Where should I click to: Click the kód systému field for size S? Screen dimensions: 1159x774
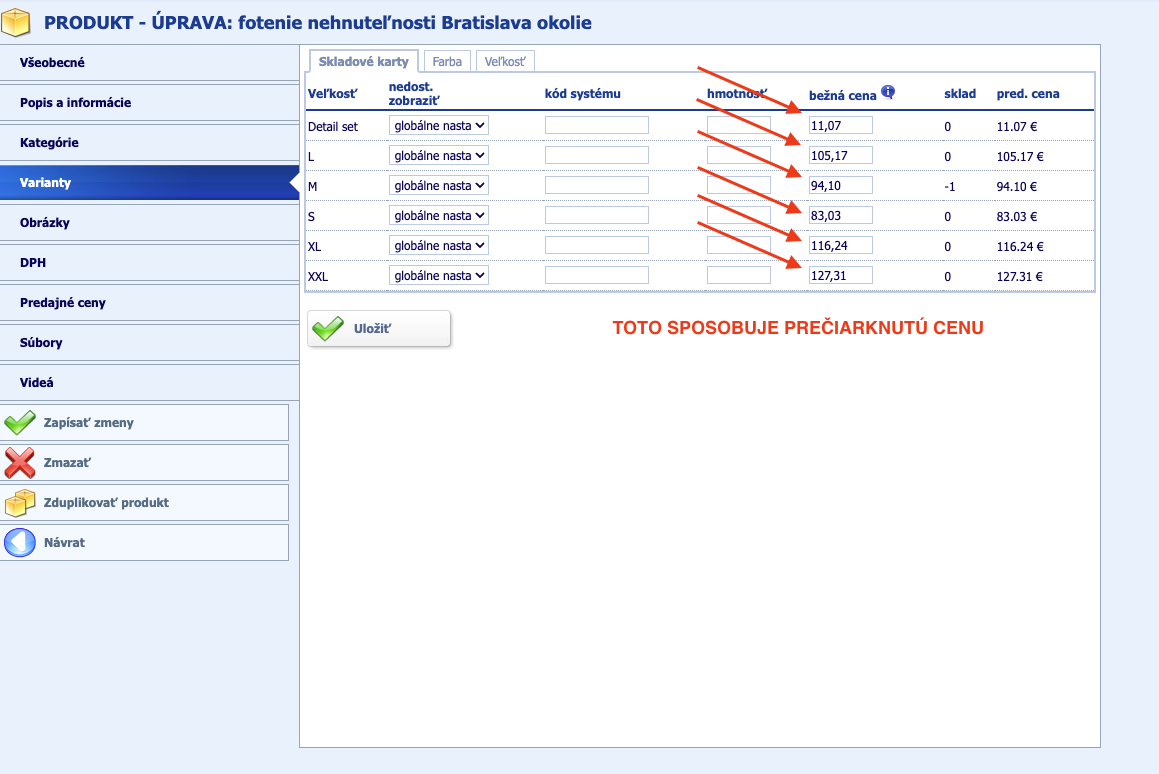coord(596,215)
